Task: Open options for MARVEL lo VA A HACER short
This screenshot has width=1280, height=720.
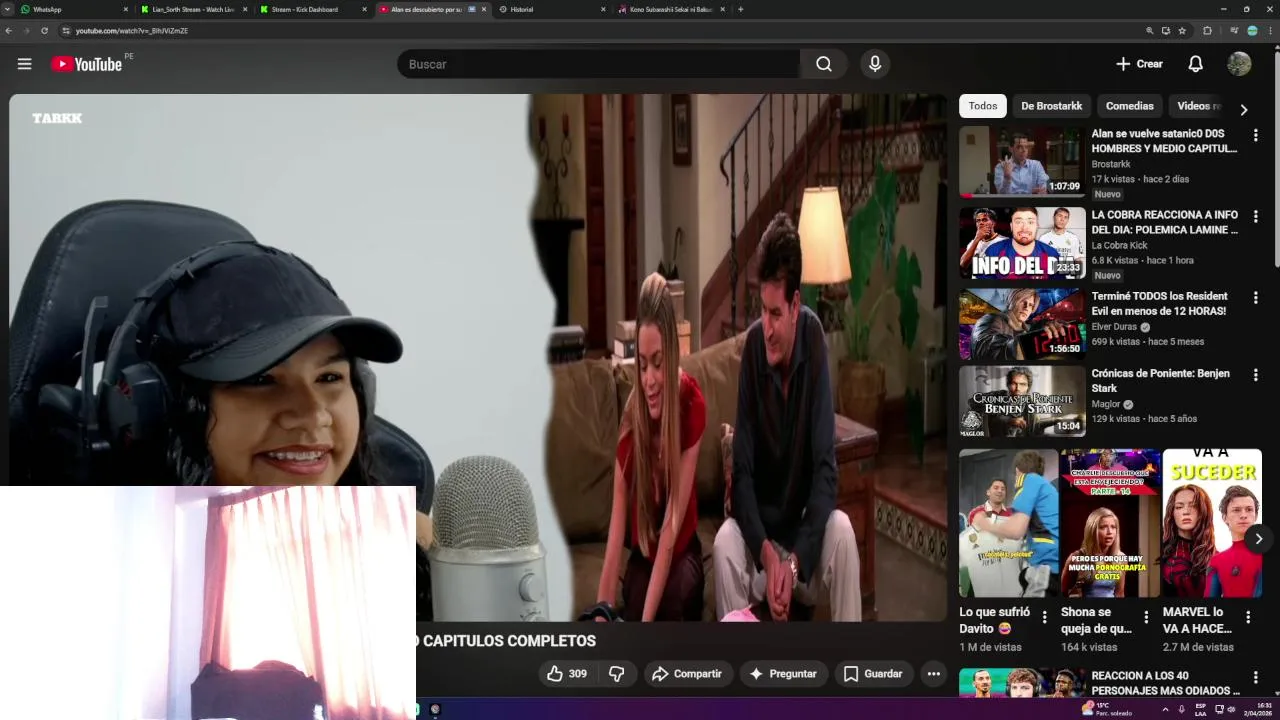Action: point(1248,617)
